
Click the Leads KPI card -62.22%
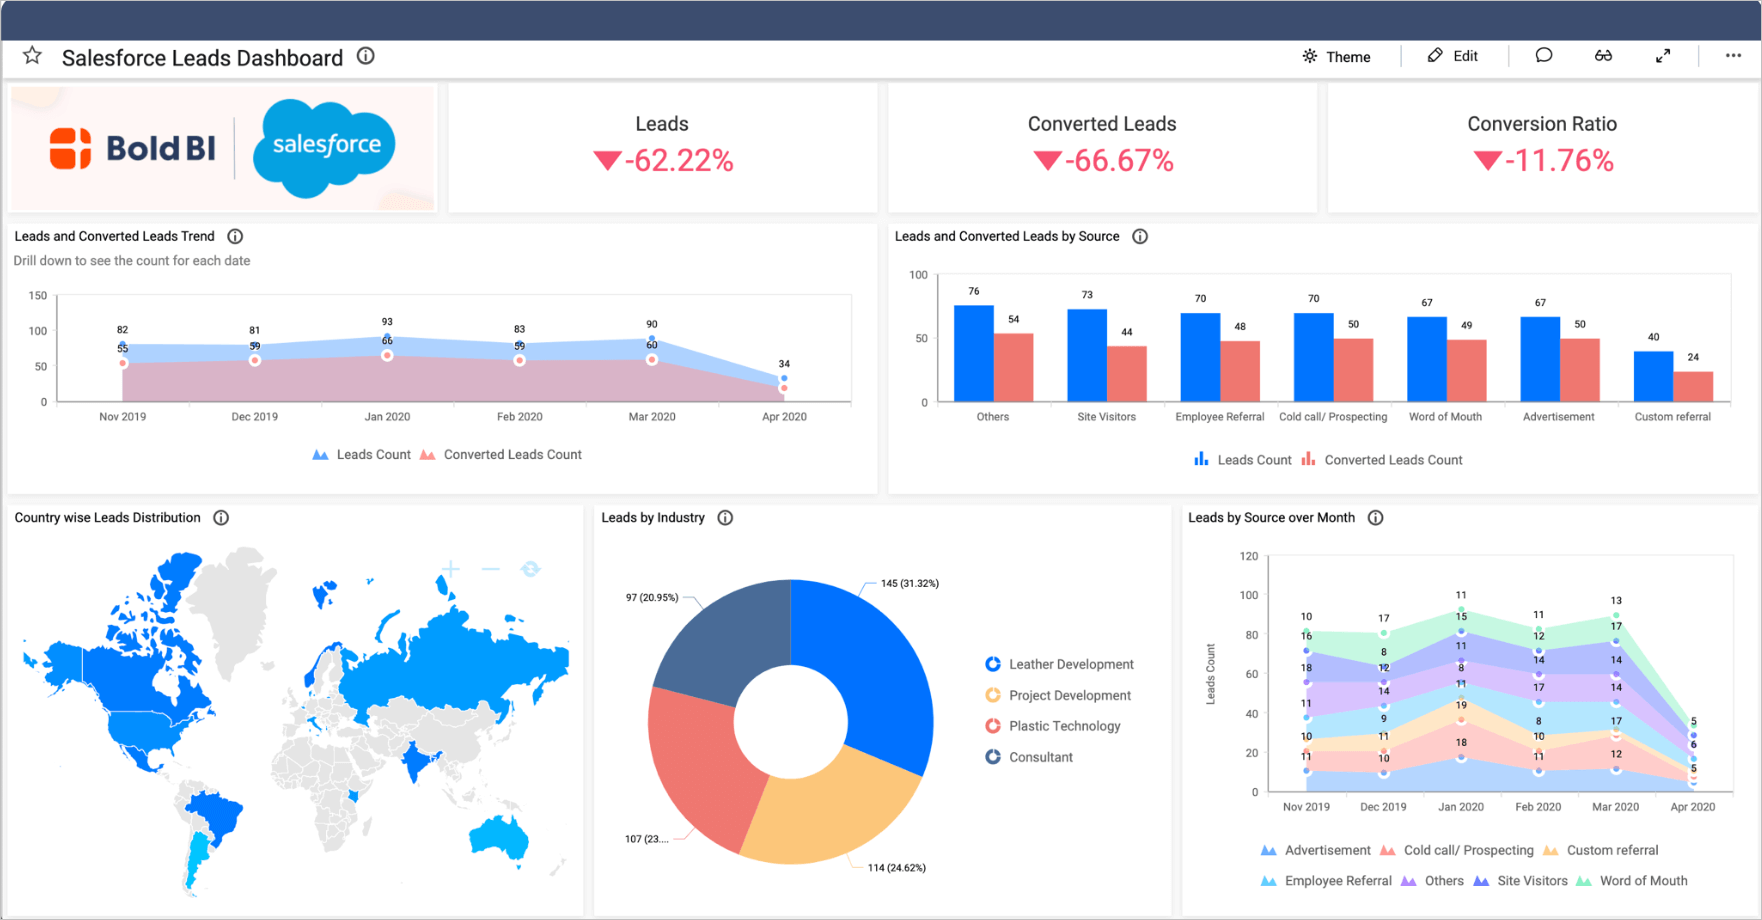tap(662, 147)
